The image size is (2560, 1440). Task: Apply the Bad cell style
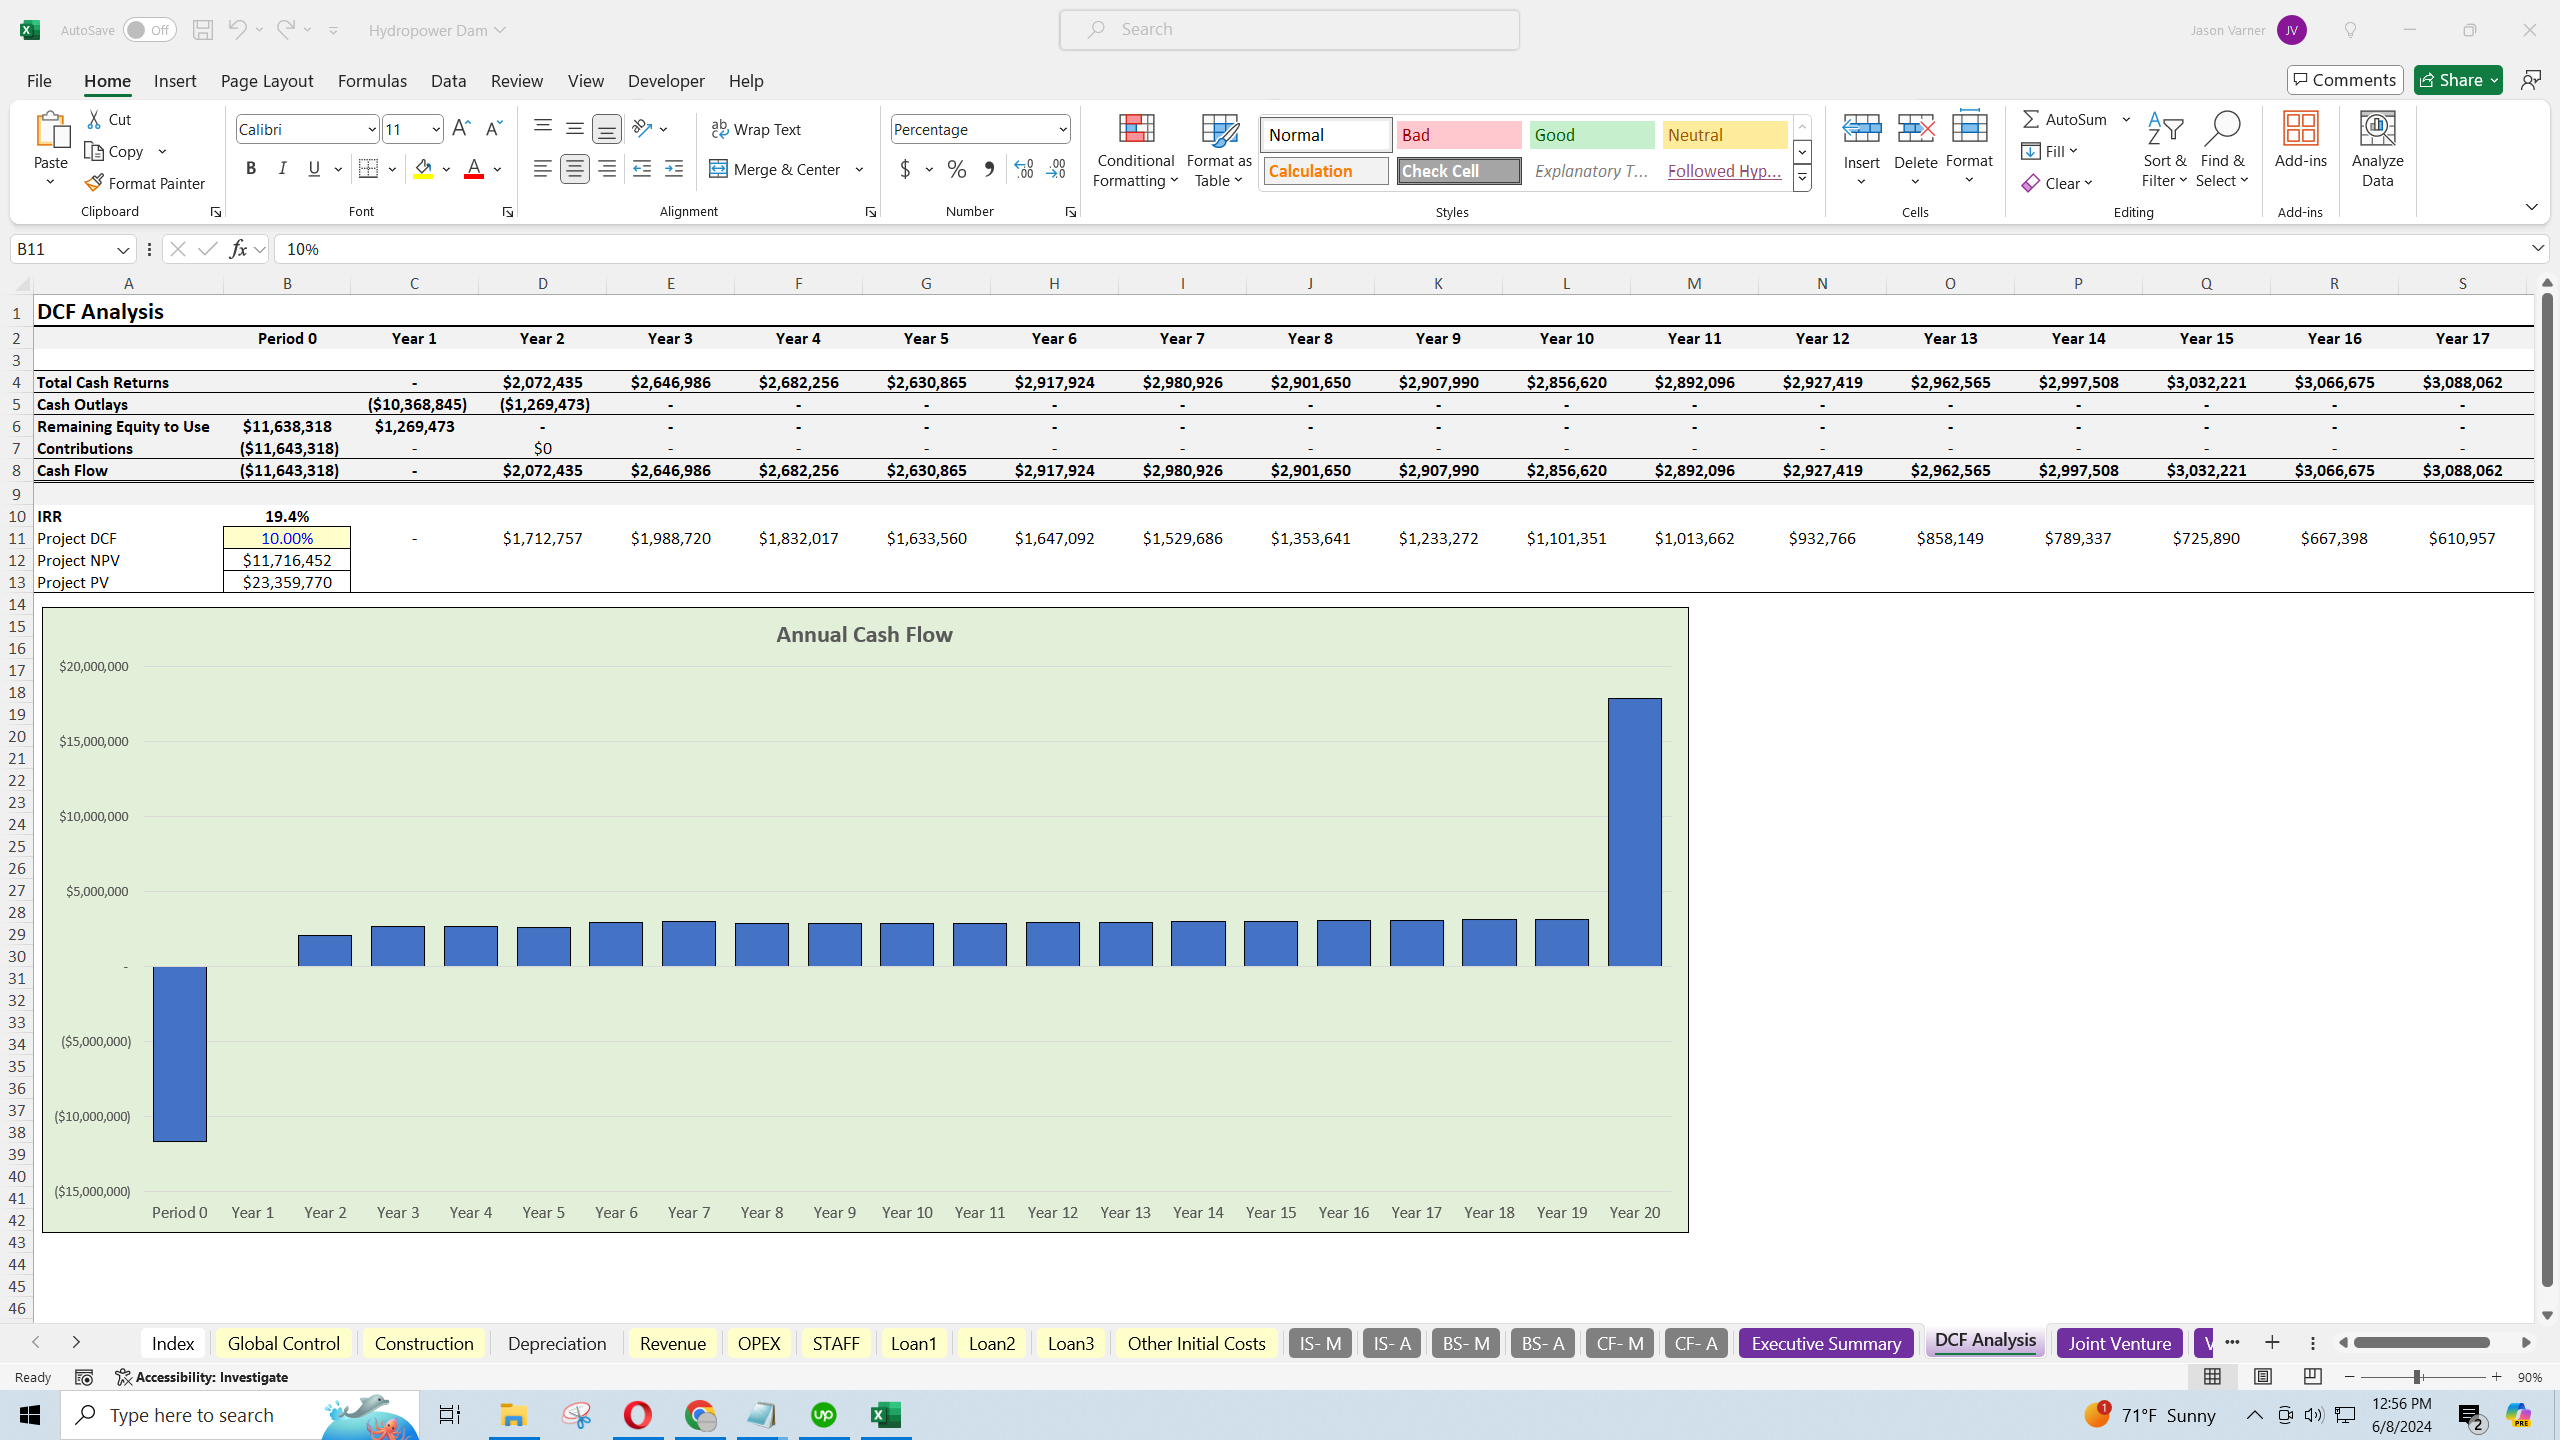pyautogui.click(x=1459, y=135)
